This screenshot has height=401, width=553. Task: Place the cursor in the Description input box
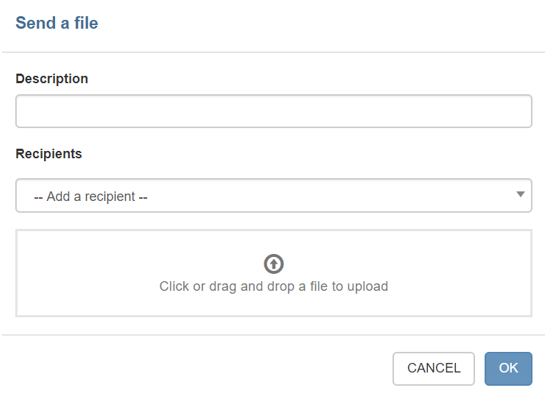[274, 111]
